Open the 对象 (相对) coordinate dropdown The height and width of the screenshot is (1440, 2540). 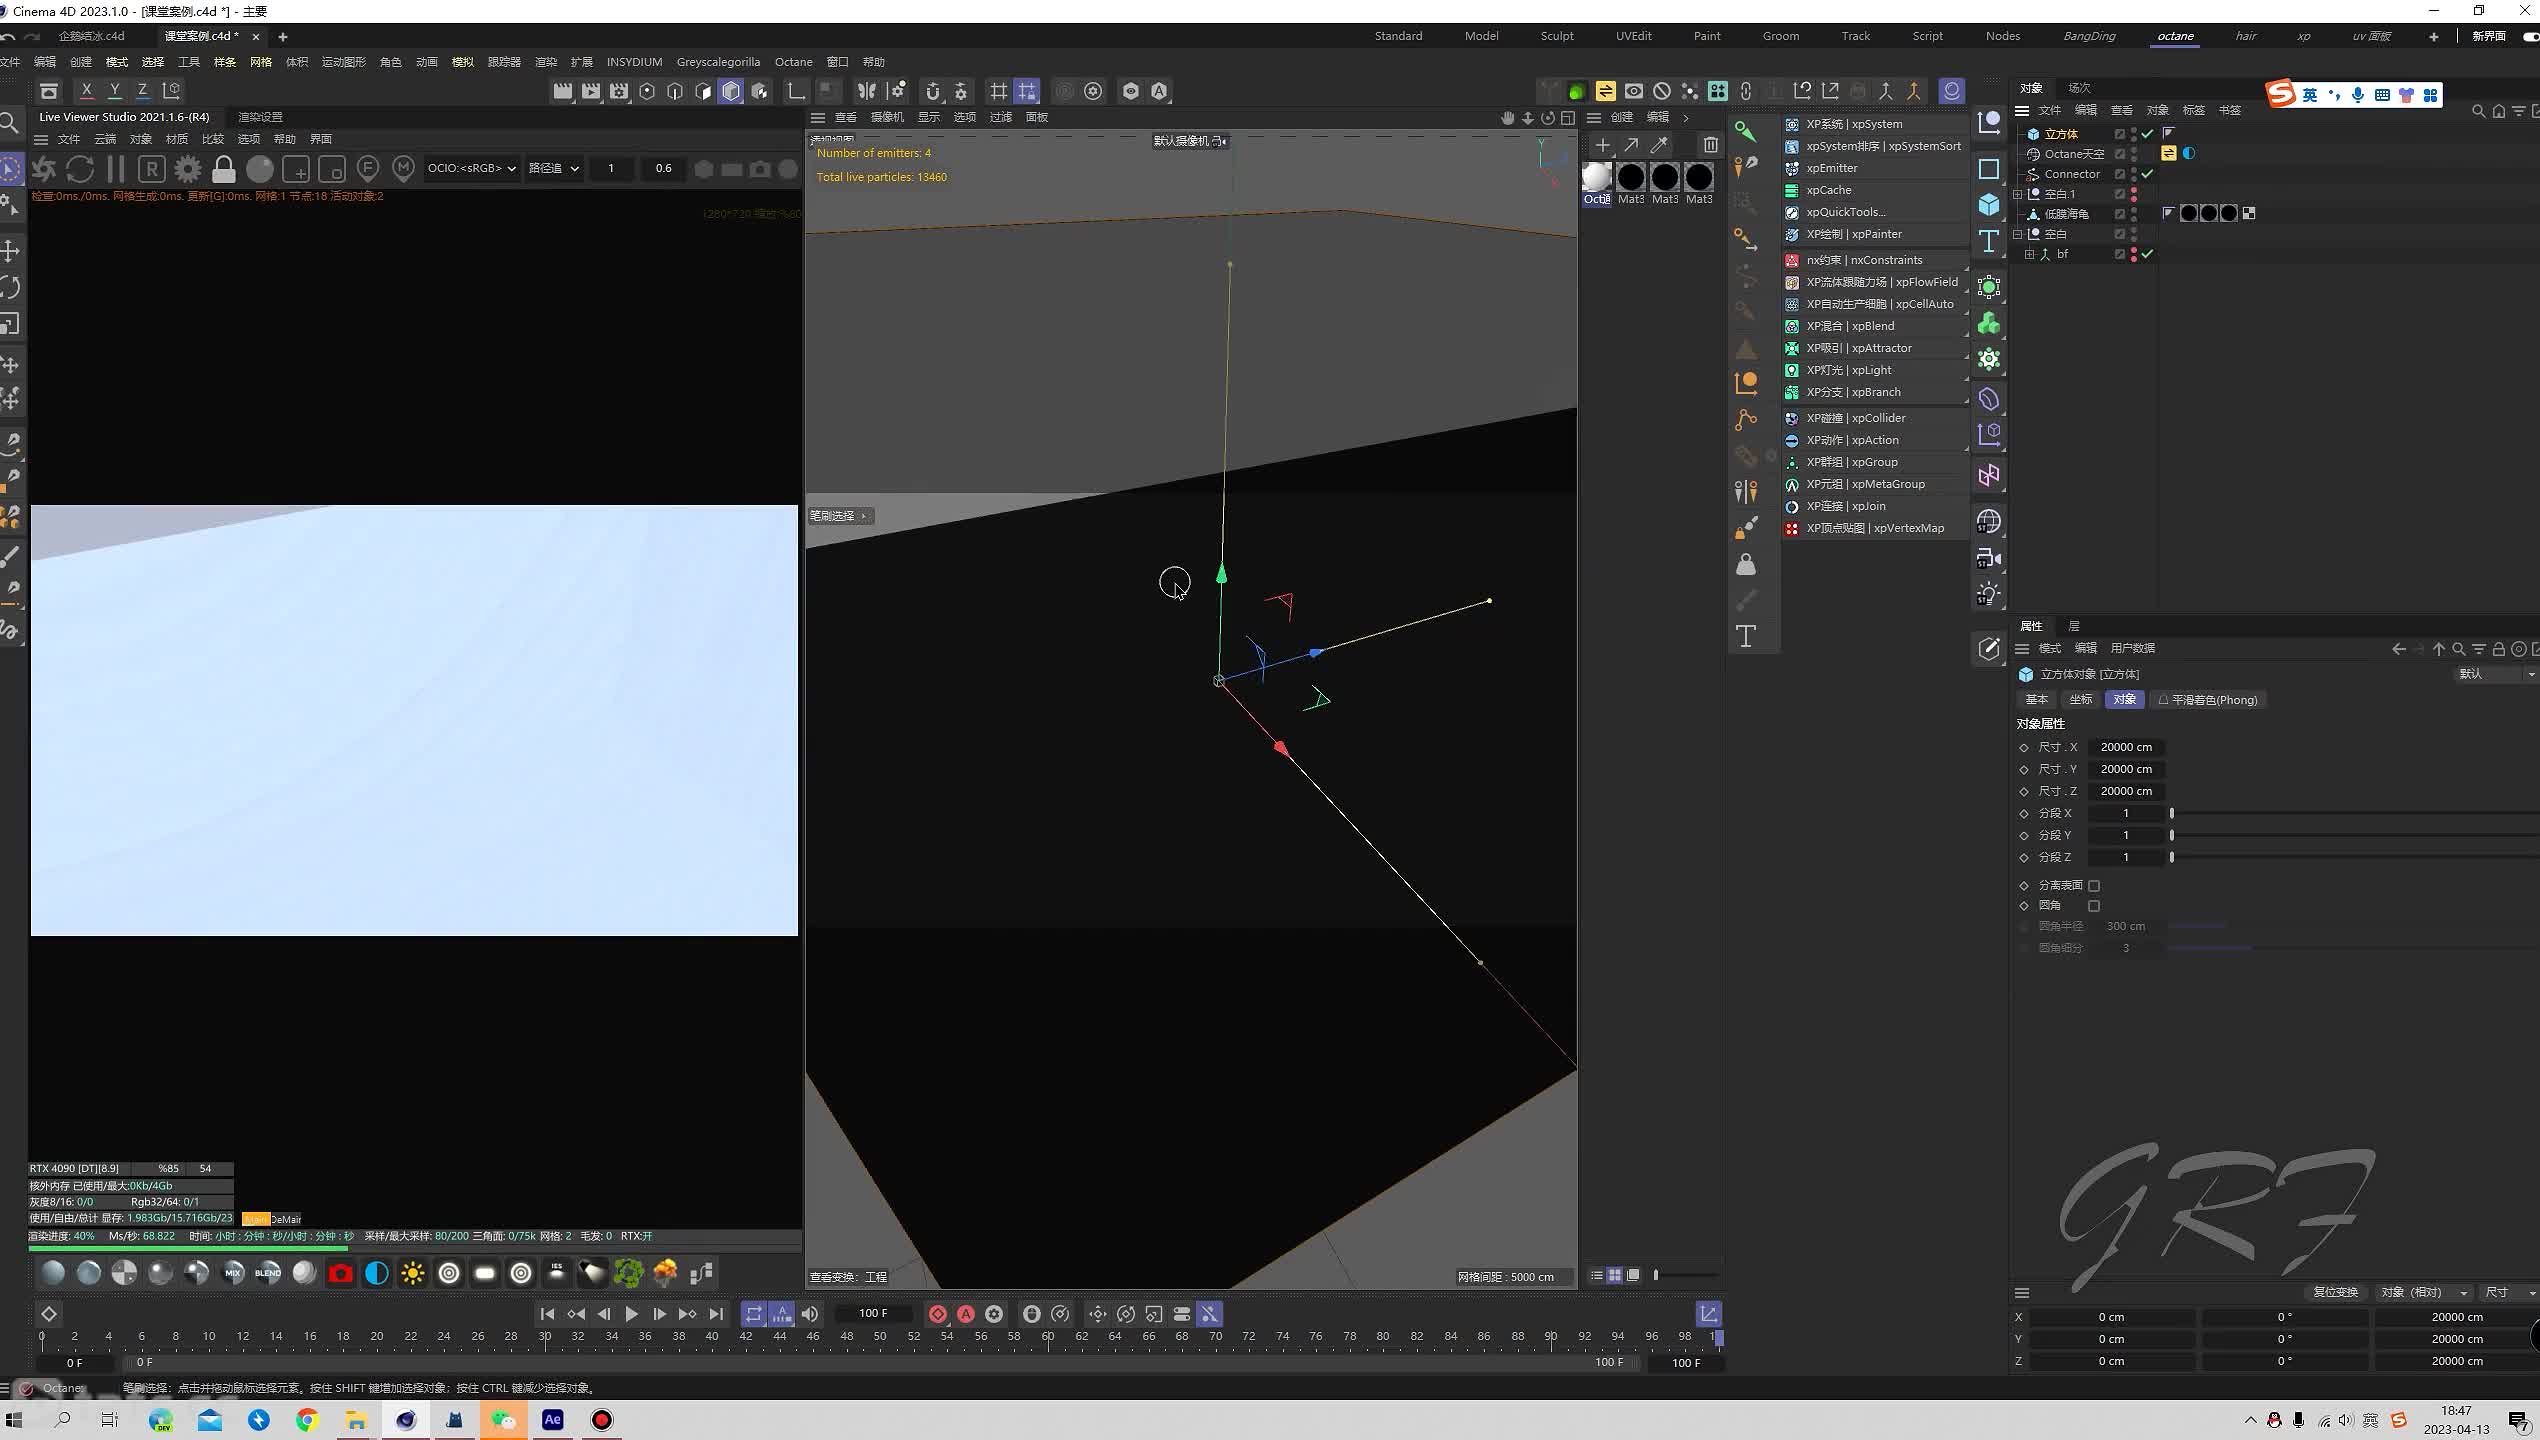tap(2423, 1292)
